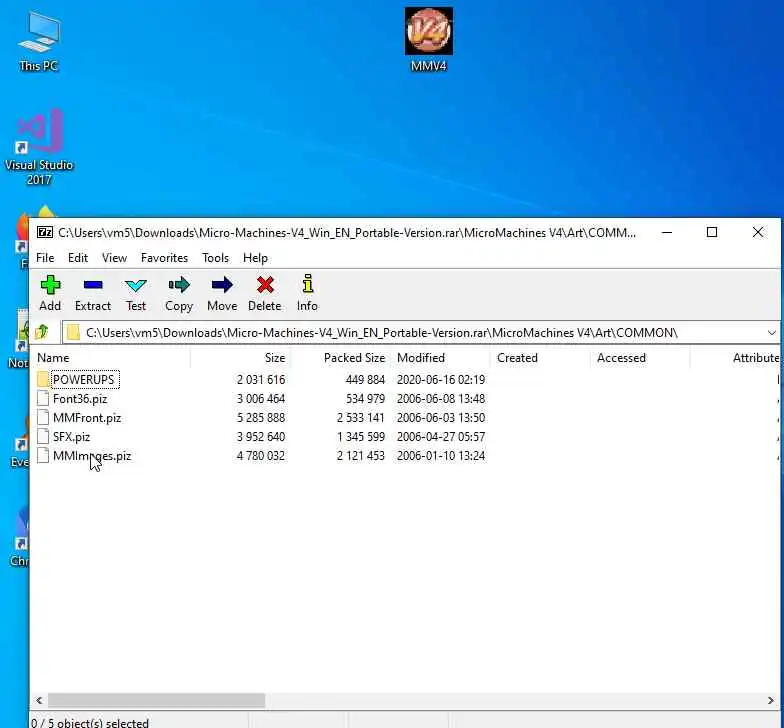The width and height of the screenshot is (784, 728).
Task: Click the Add toolbar icon
Action: (50, 286)
